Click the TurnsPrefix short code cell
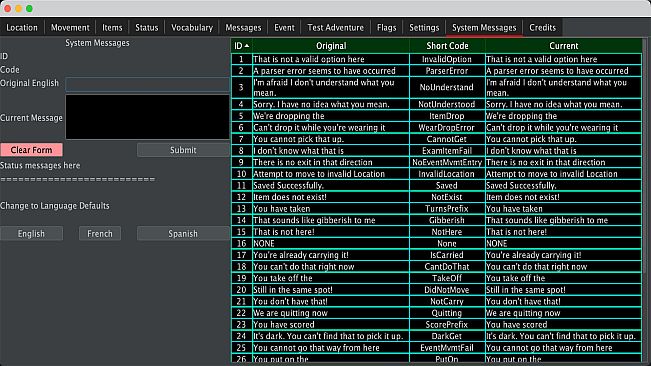Viewport: 651px width, 366px height. click(447, 209)
